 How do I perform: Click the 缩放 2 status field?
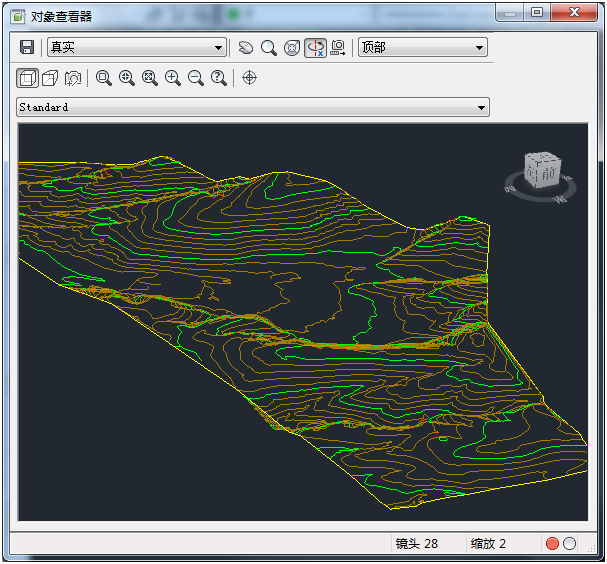click(489, 544)
